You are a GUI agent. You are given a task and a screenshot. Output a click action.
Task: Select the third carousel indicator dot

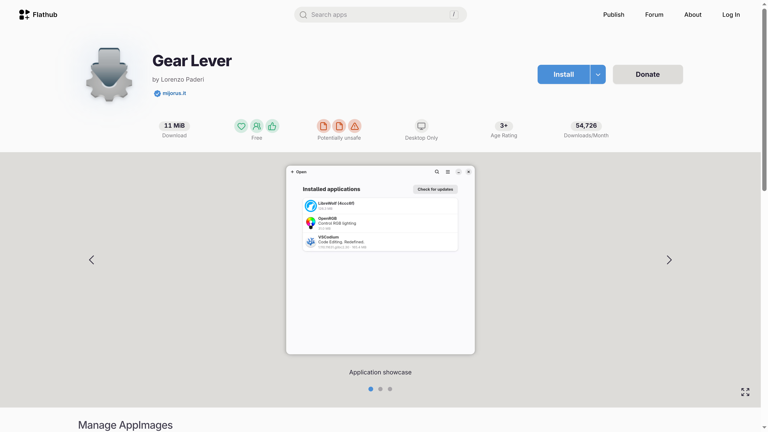click(390, 389)
